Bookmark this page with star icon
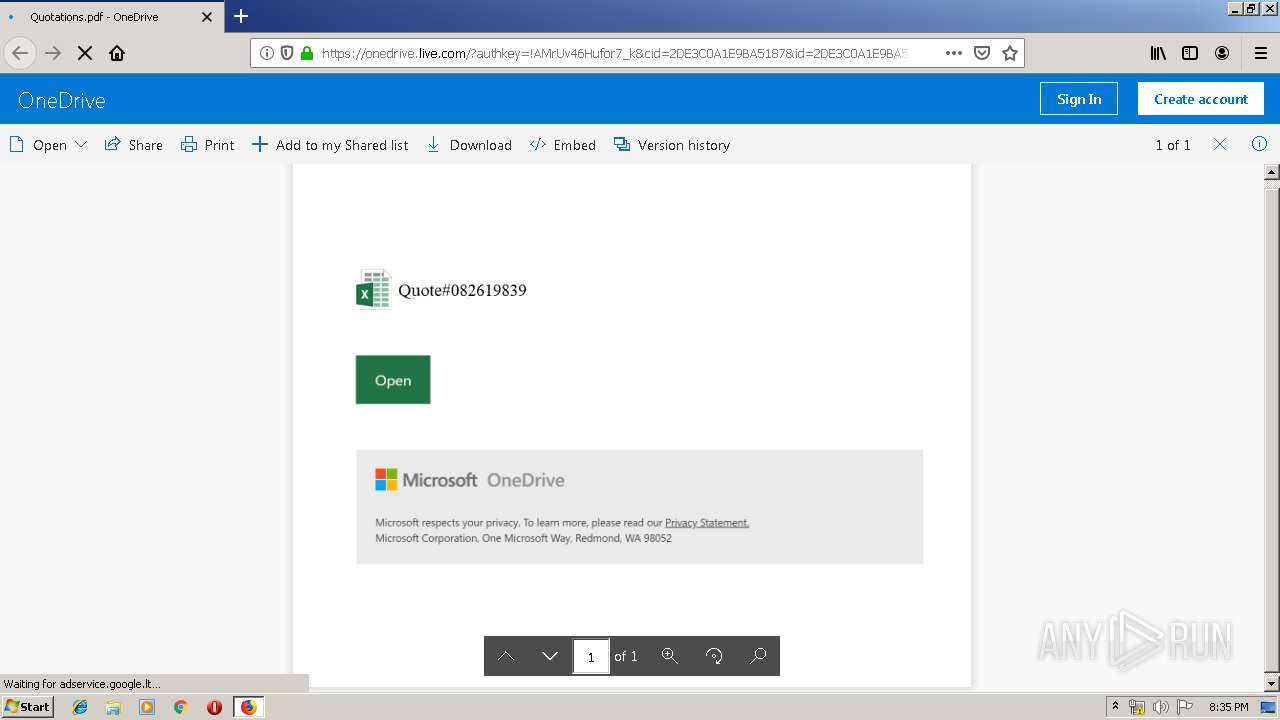Image resolution: width=1280 pixels, height=720 pixels. 1010,53
